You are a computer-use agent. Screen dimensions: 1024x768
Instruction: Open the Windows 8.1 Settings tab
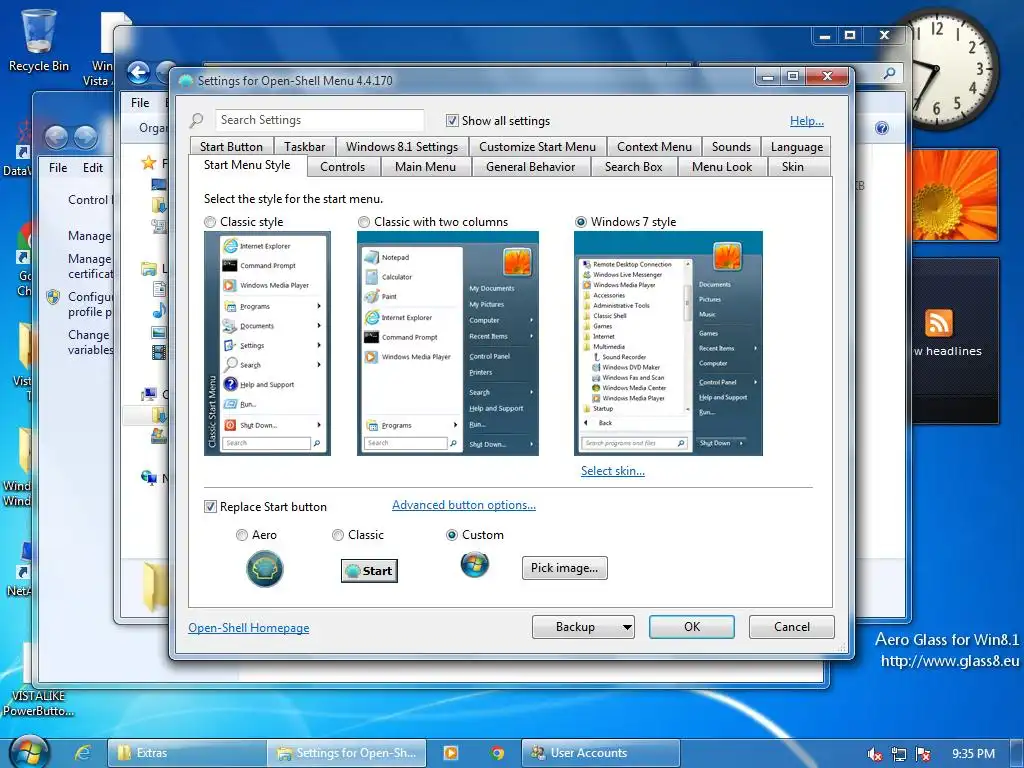pos(402,146)
